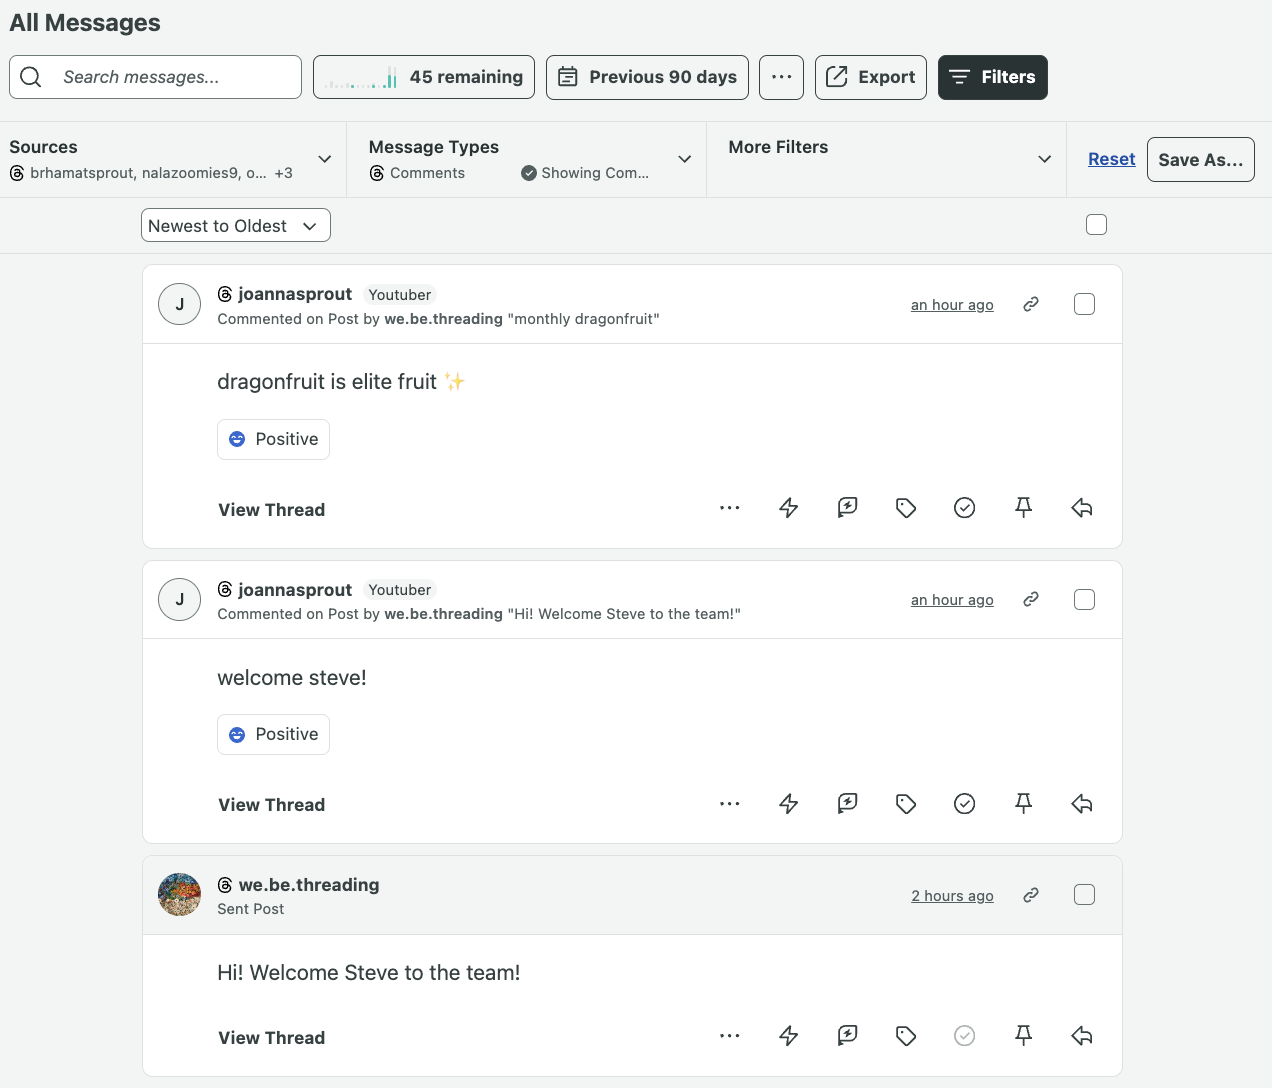This screenshot has width=1272, height=1088.
Task: Reply to the "welcome steve!" comment
Action: pos(1081,803)
